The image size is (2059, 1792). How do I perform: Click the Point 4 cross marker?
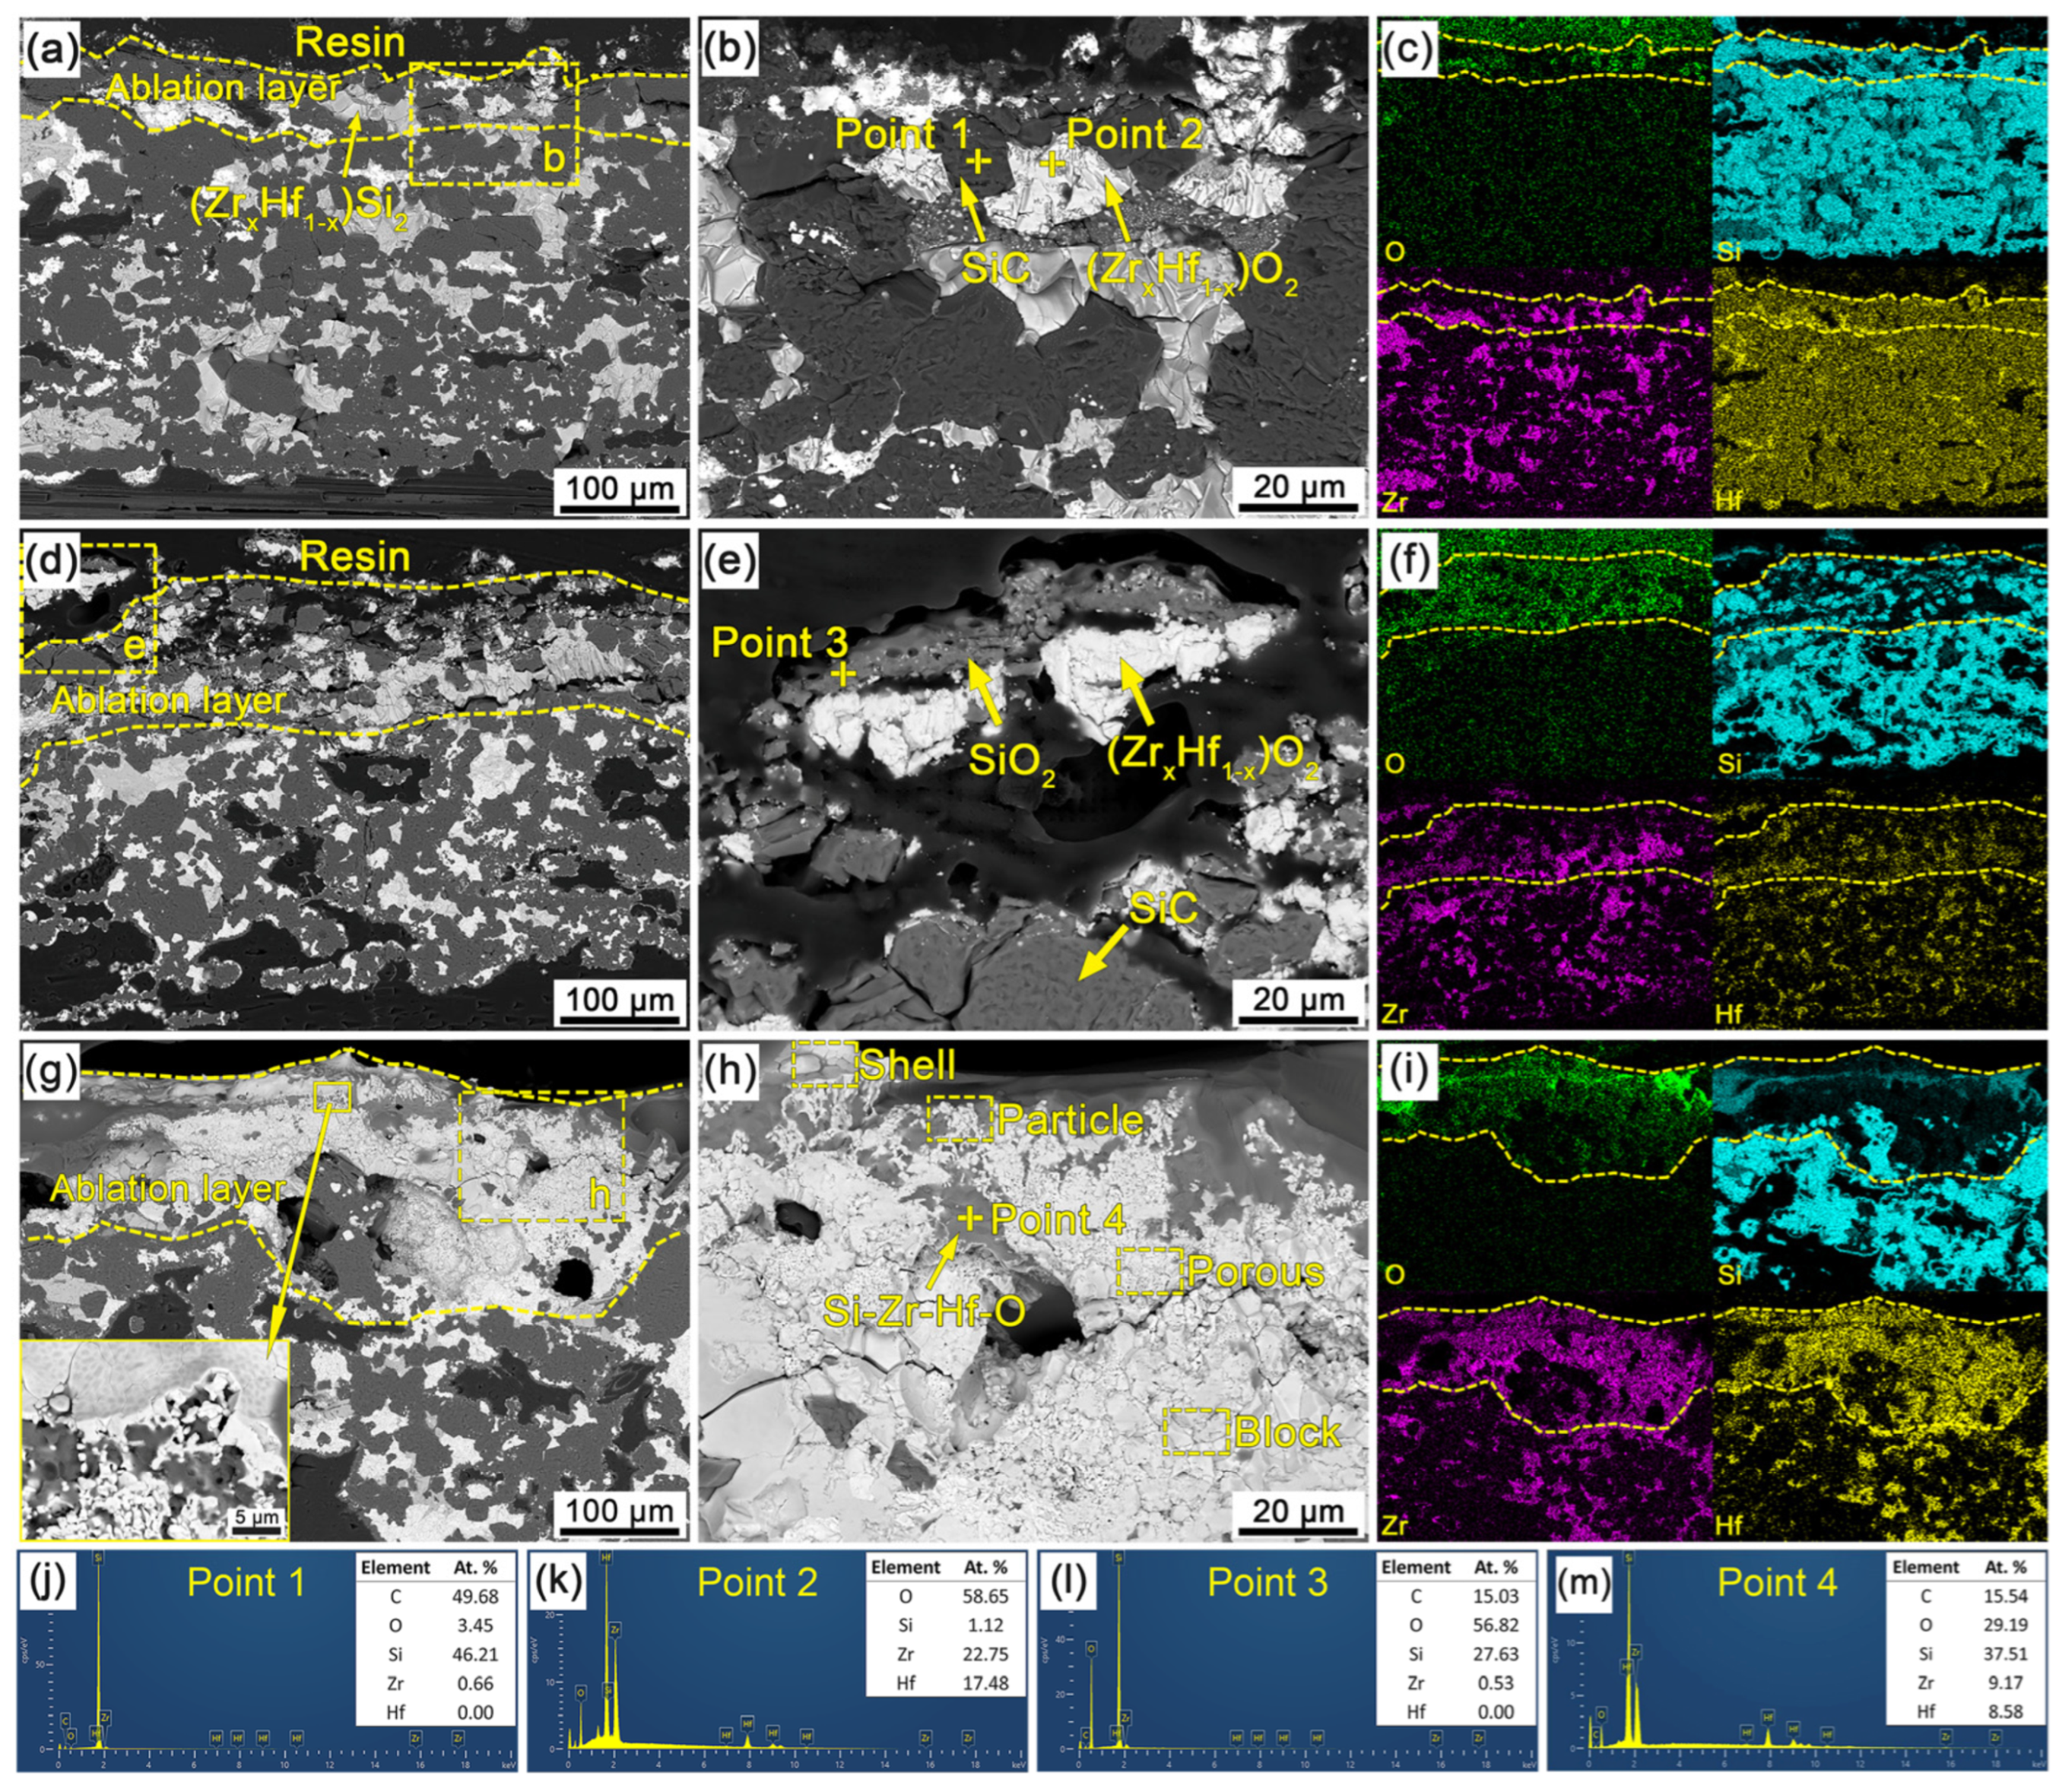pyautogui.click(x=969, y=1218)
